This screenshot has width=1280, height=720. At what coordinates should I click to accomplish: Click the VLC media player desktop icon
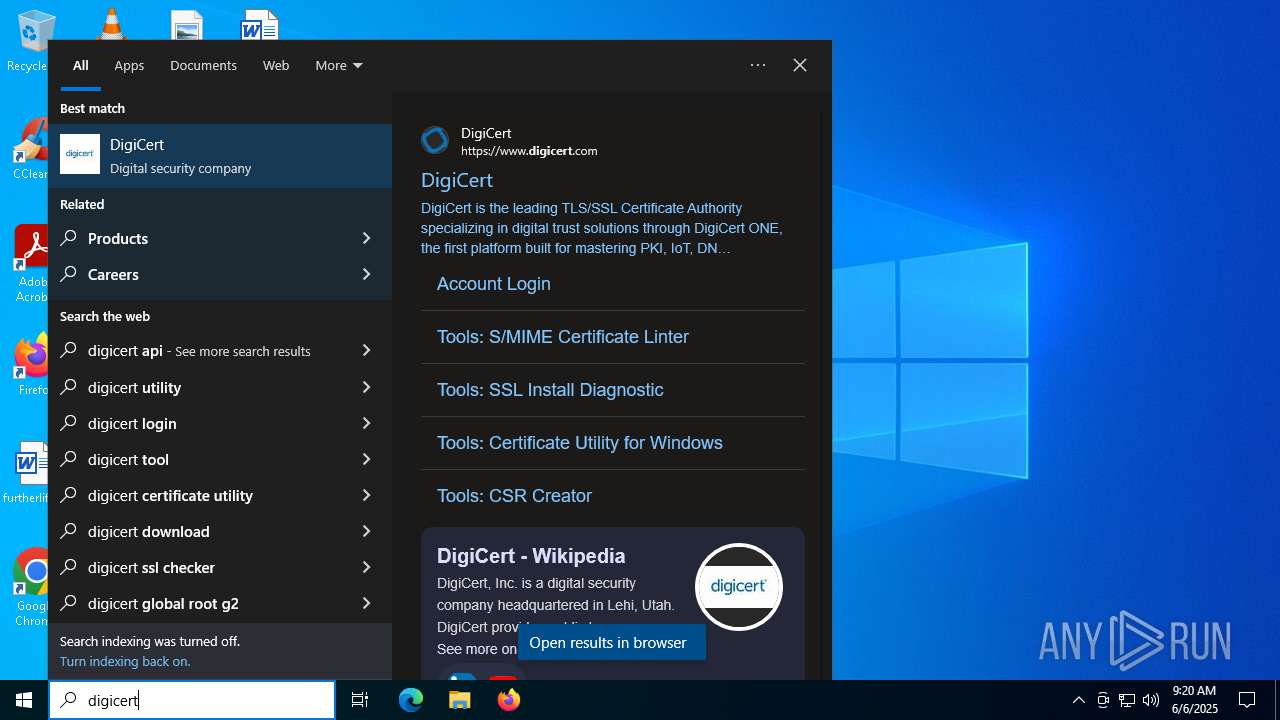[x=110, y=24]
